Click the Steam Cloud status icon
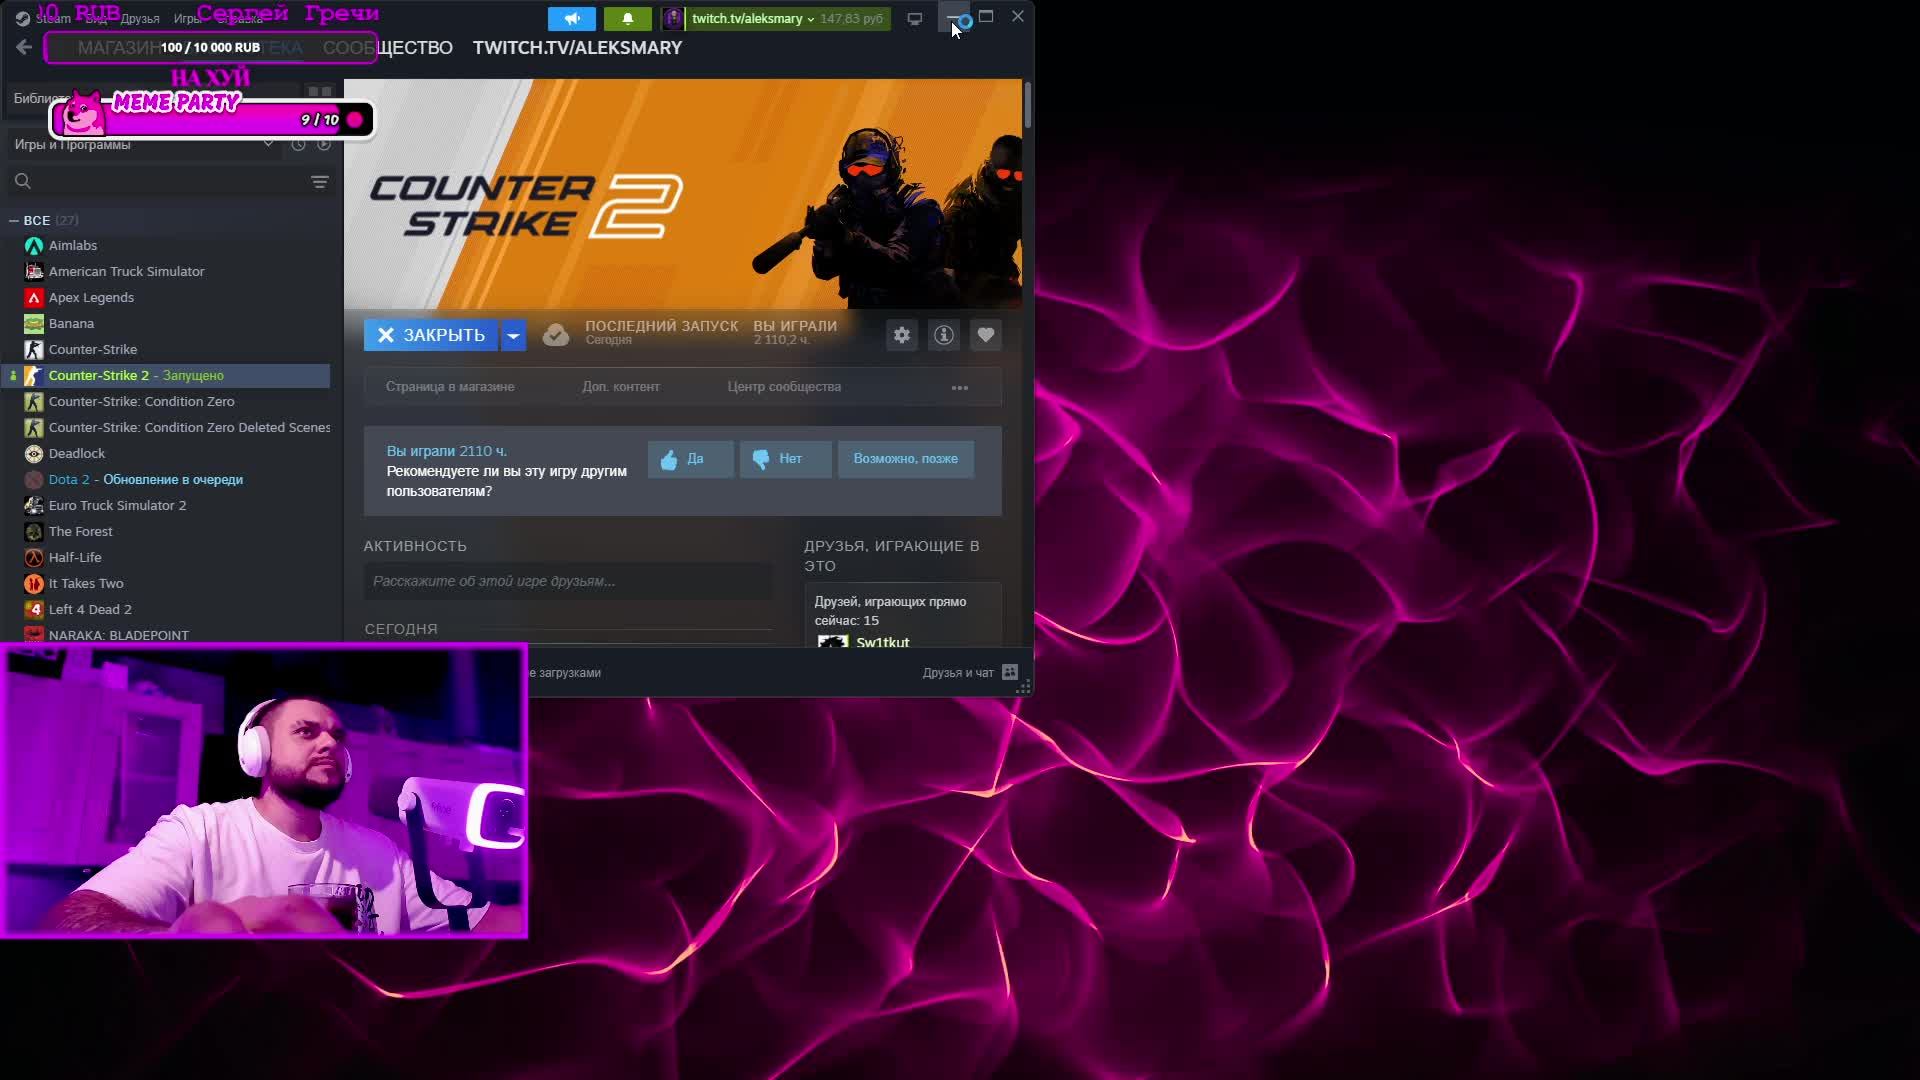 coord(556,335)
